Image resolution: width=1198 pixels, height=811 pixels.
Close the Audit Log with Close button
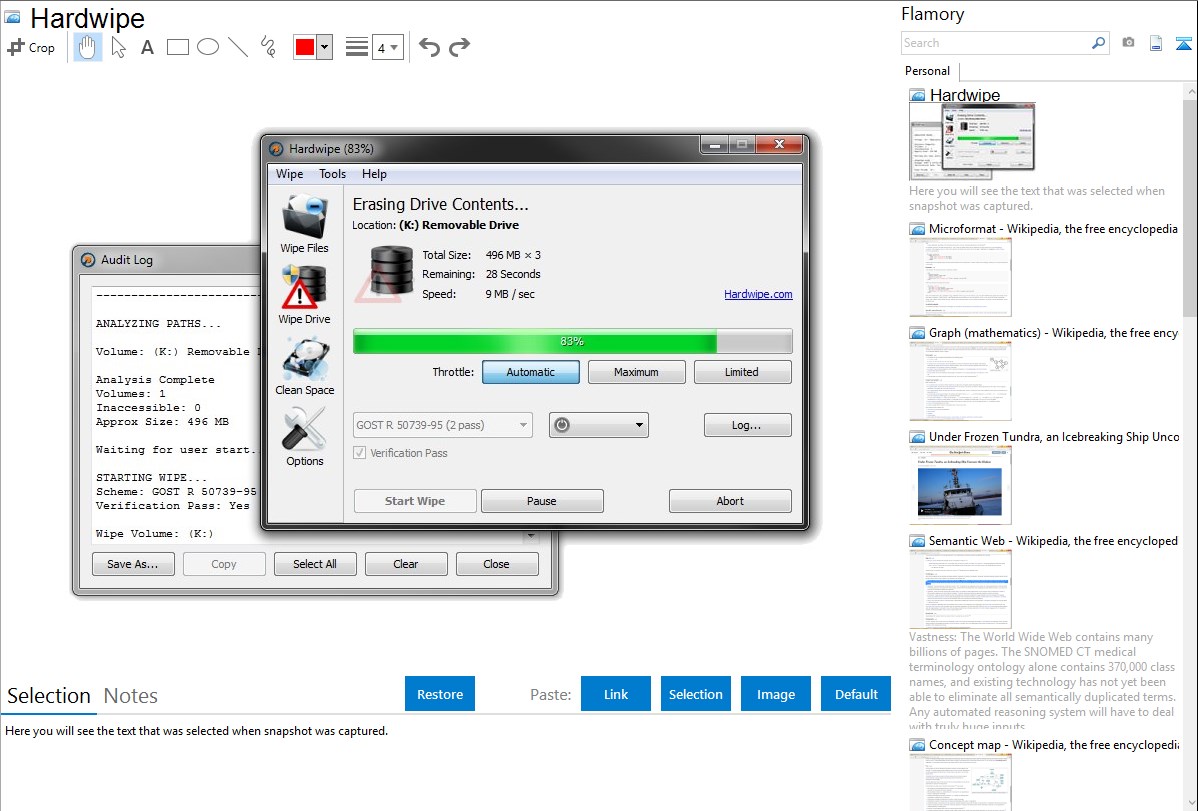[497, 564]
